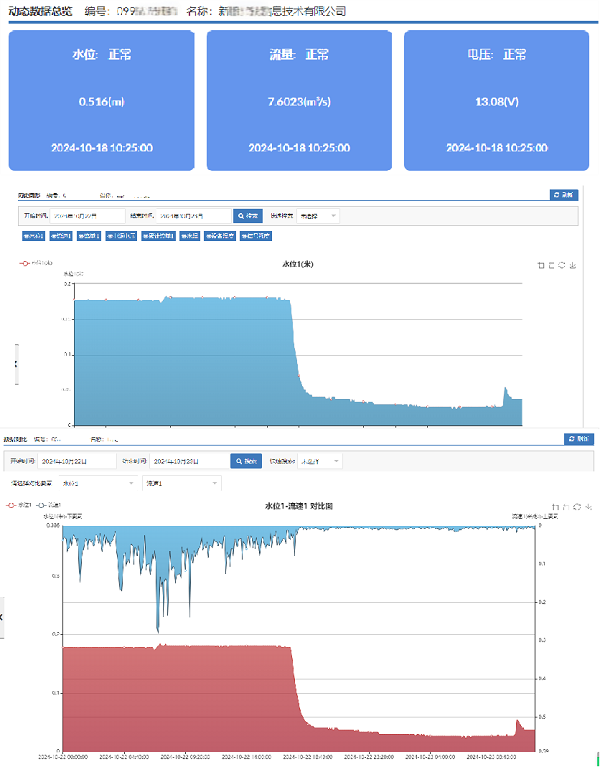600x767 pixels.
Task: Click the area-zoom icon on the 水位1-流速1 comparison chart
Action: tap(555, 506)
